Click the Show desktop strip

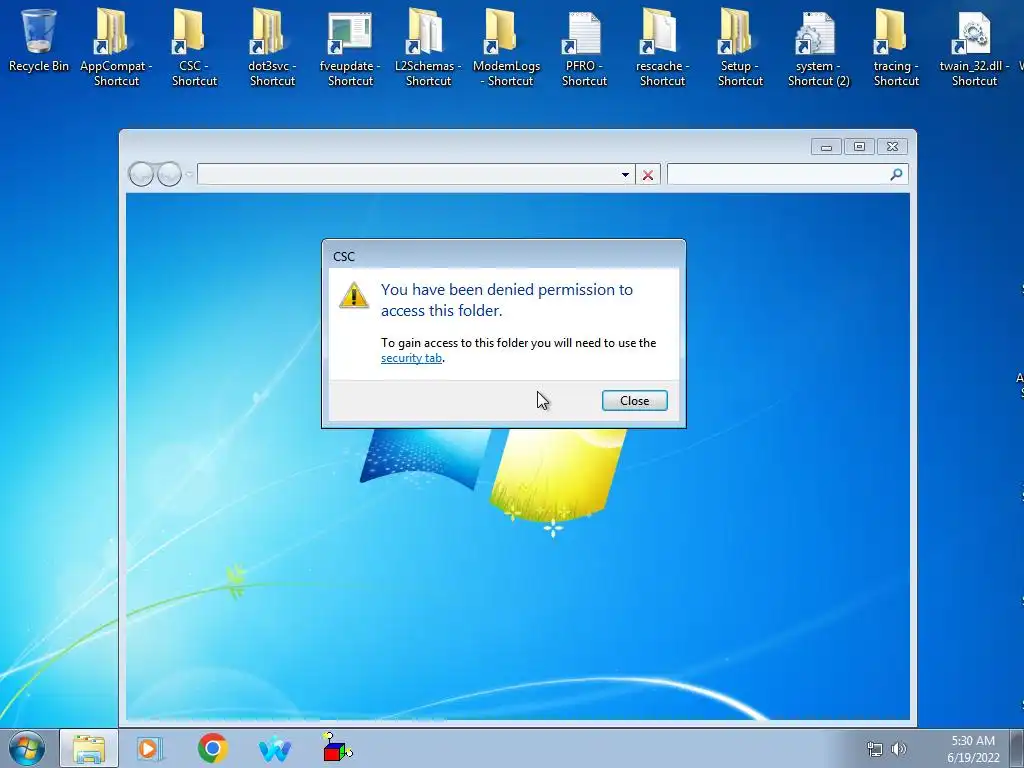pos(1017,748)
